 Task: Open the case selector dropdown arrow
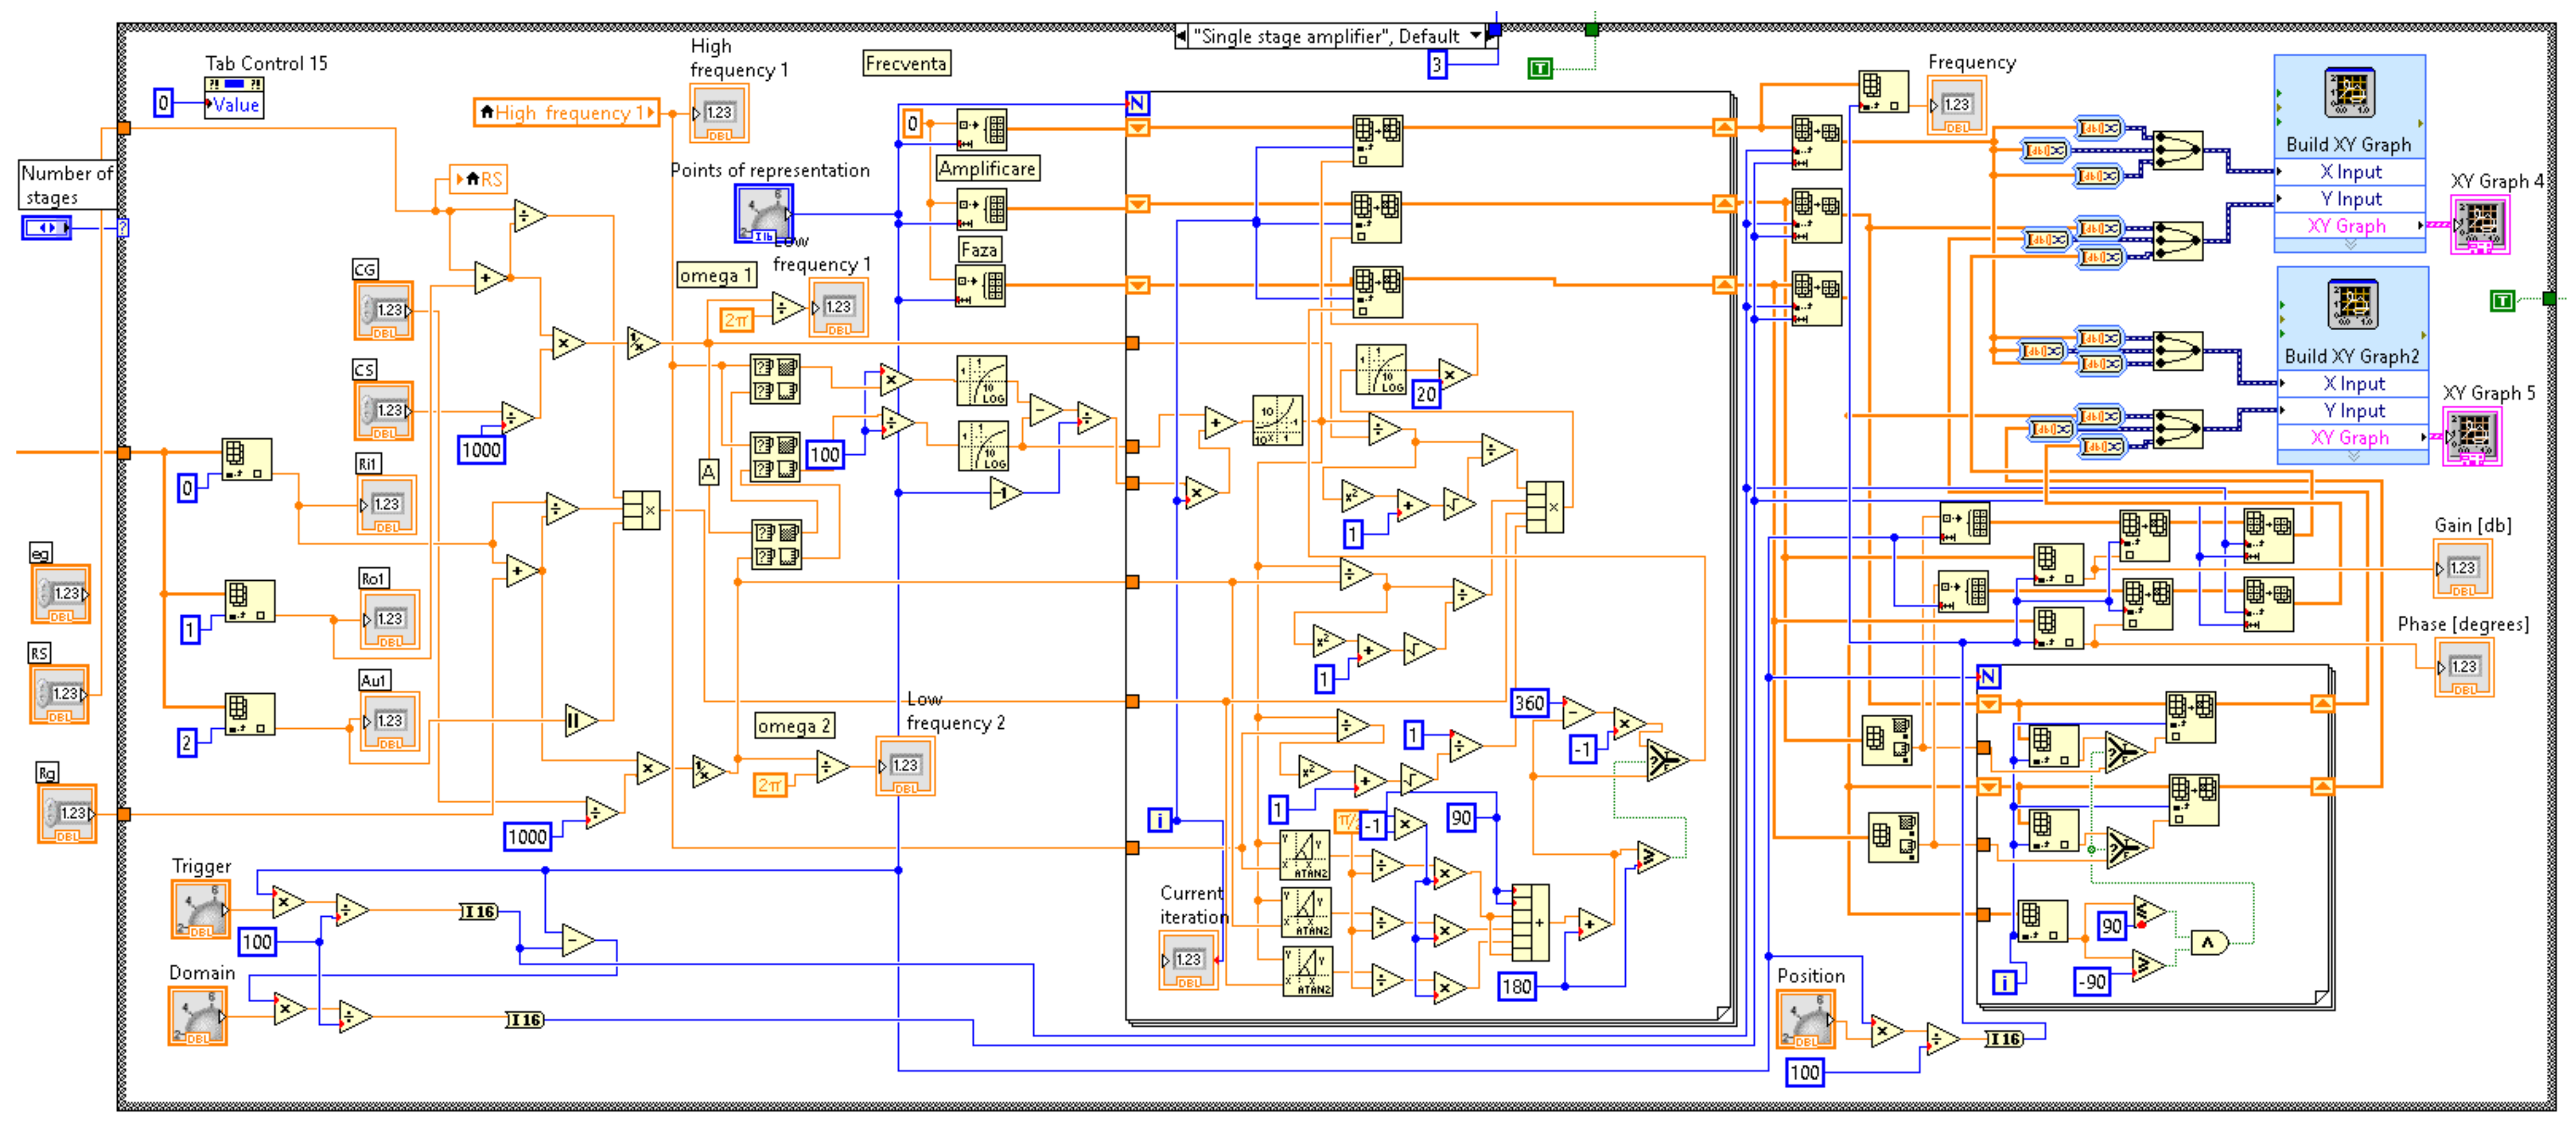pos(1475,36)
